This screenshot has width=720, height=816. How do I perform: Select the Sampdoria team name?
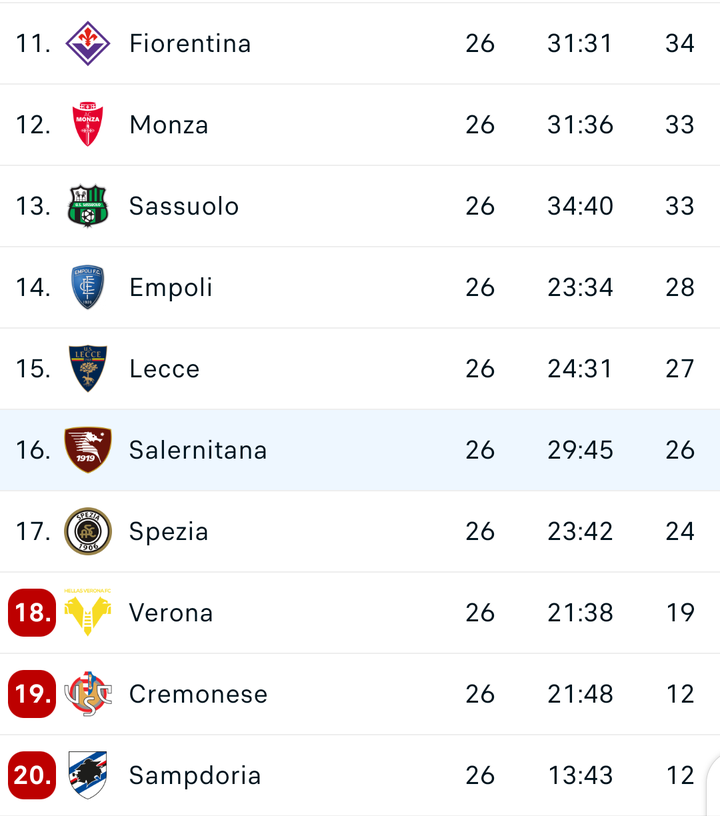[x=195, y=775]
